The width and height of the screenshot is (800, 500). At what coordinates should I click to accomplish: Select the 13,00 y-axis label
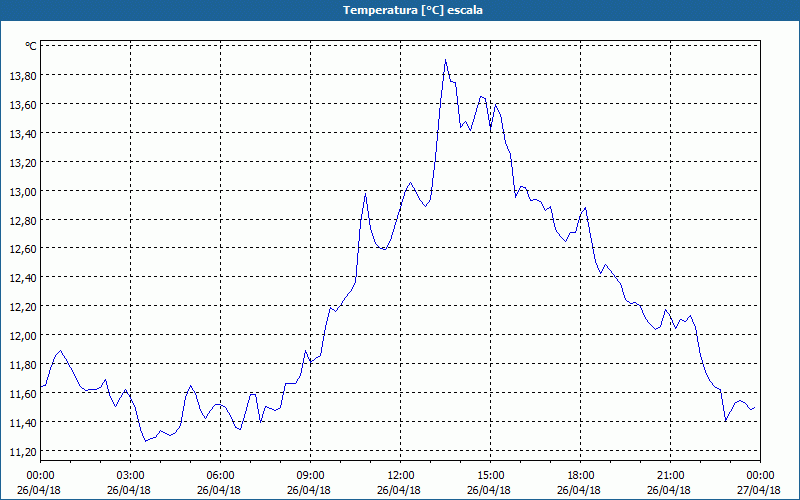coord(23,192)
